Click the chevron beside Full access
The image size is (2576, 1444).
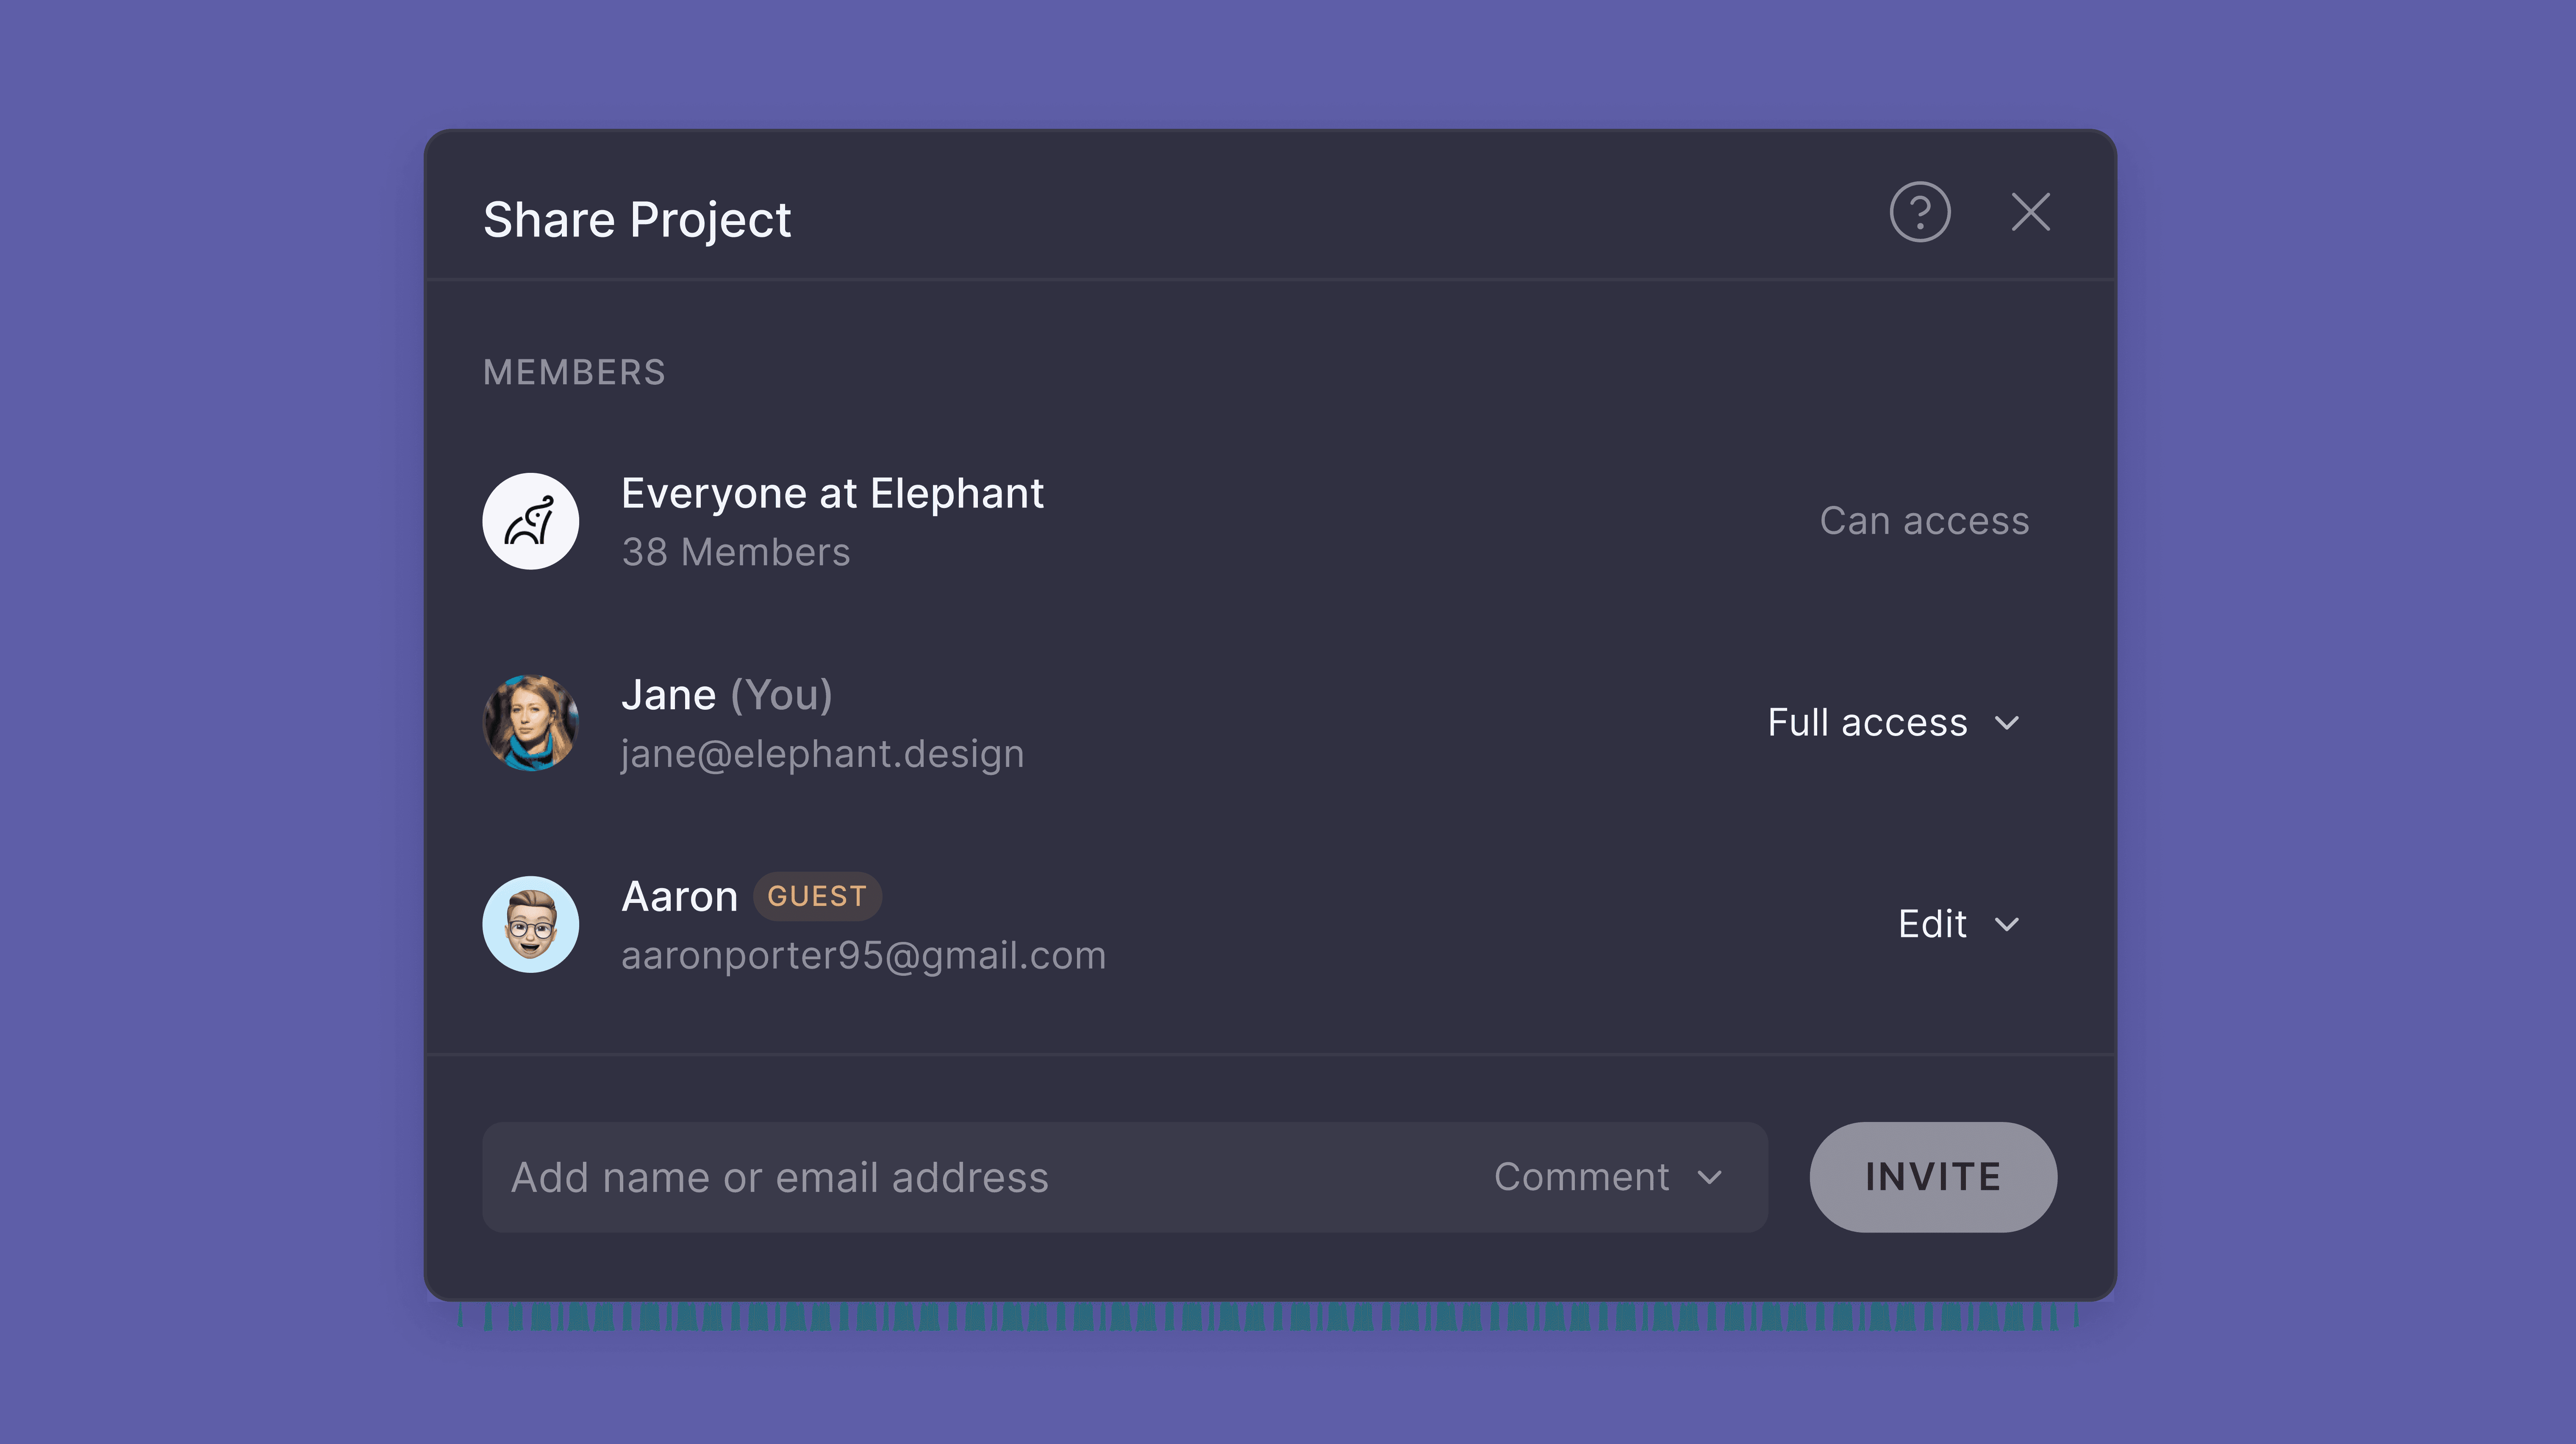(x=2006, y=723)
